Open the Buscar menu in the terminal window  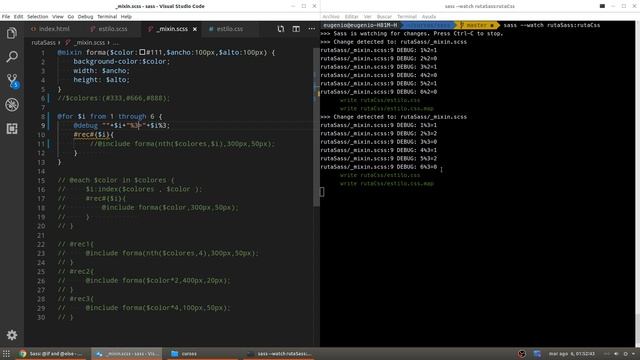click(x=384, y=17)
